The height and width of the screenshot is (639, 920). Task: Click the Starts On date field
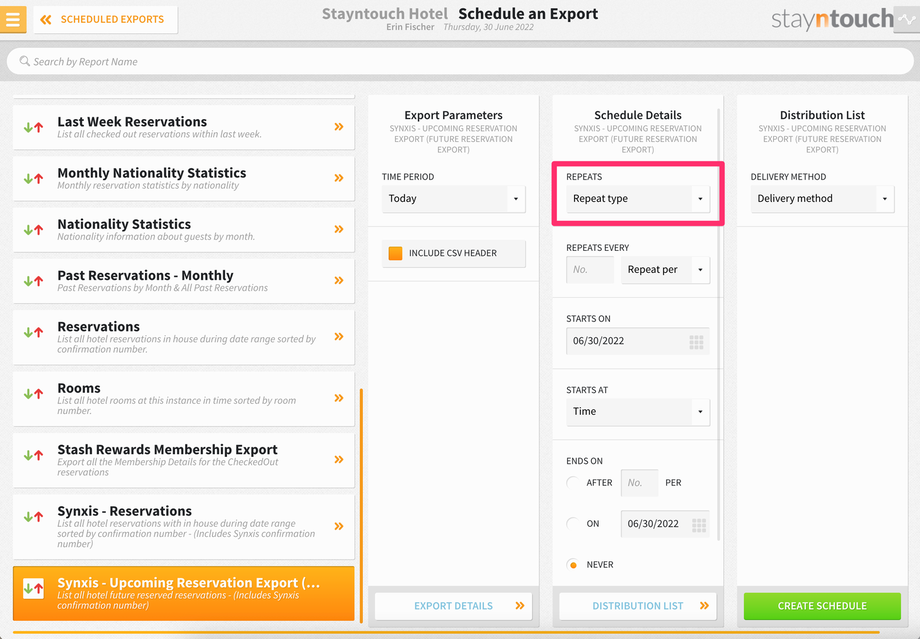[638, 341]
